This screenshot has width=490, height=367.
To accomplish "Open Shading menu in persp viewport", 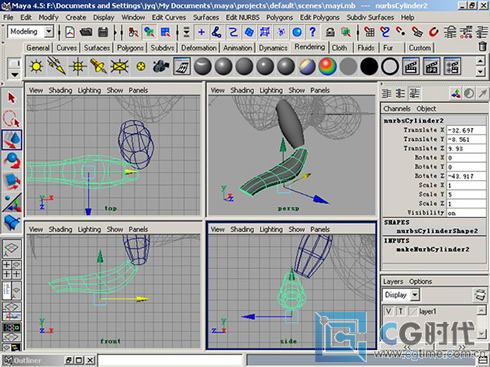I will (242, 90).
